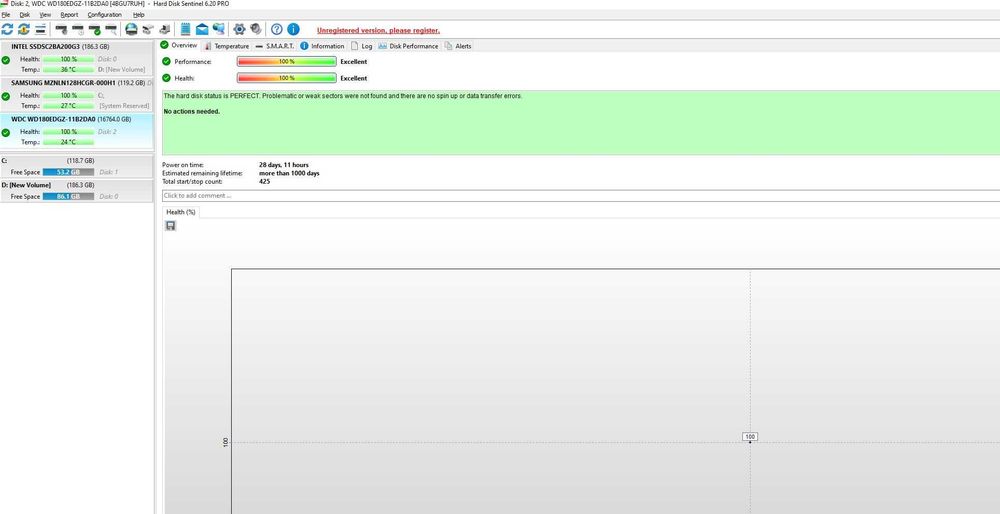Click the SAMSUNG disk 27 °C temperature bar
The width and height of the screenshot is (1000, 514).
[x=68, y=105]
